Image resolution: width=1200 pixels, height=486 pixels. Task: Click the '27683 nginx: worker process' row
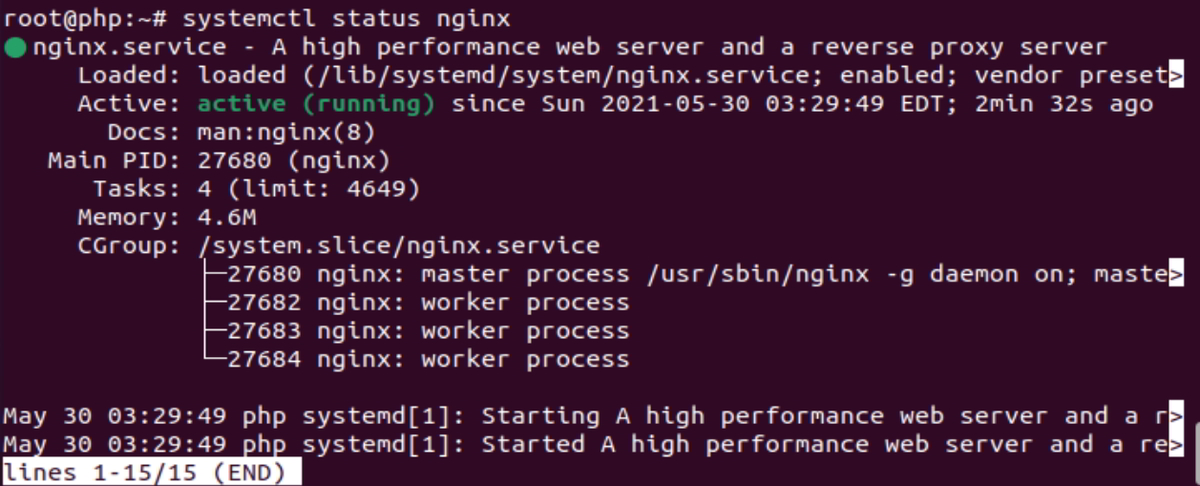tap(428, 331)
